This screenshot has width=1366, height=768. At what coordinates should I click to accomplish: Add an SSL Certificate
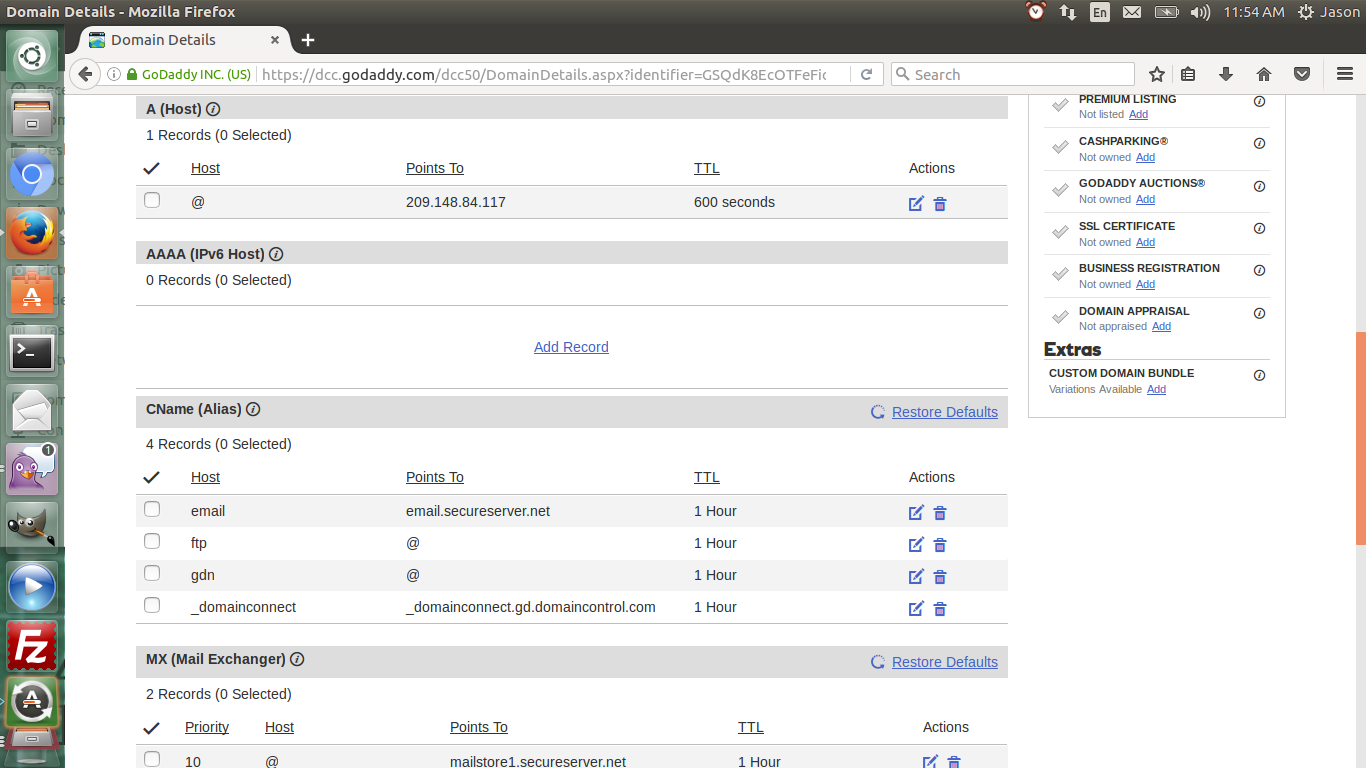coord(1145,242)
